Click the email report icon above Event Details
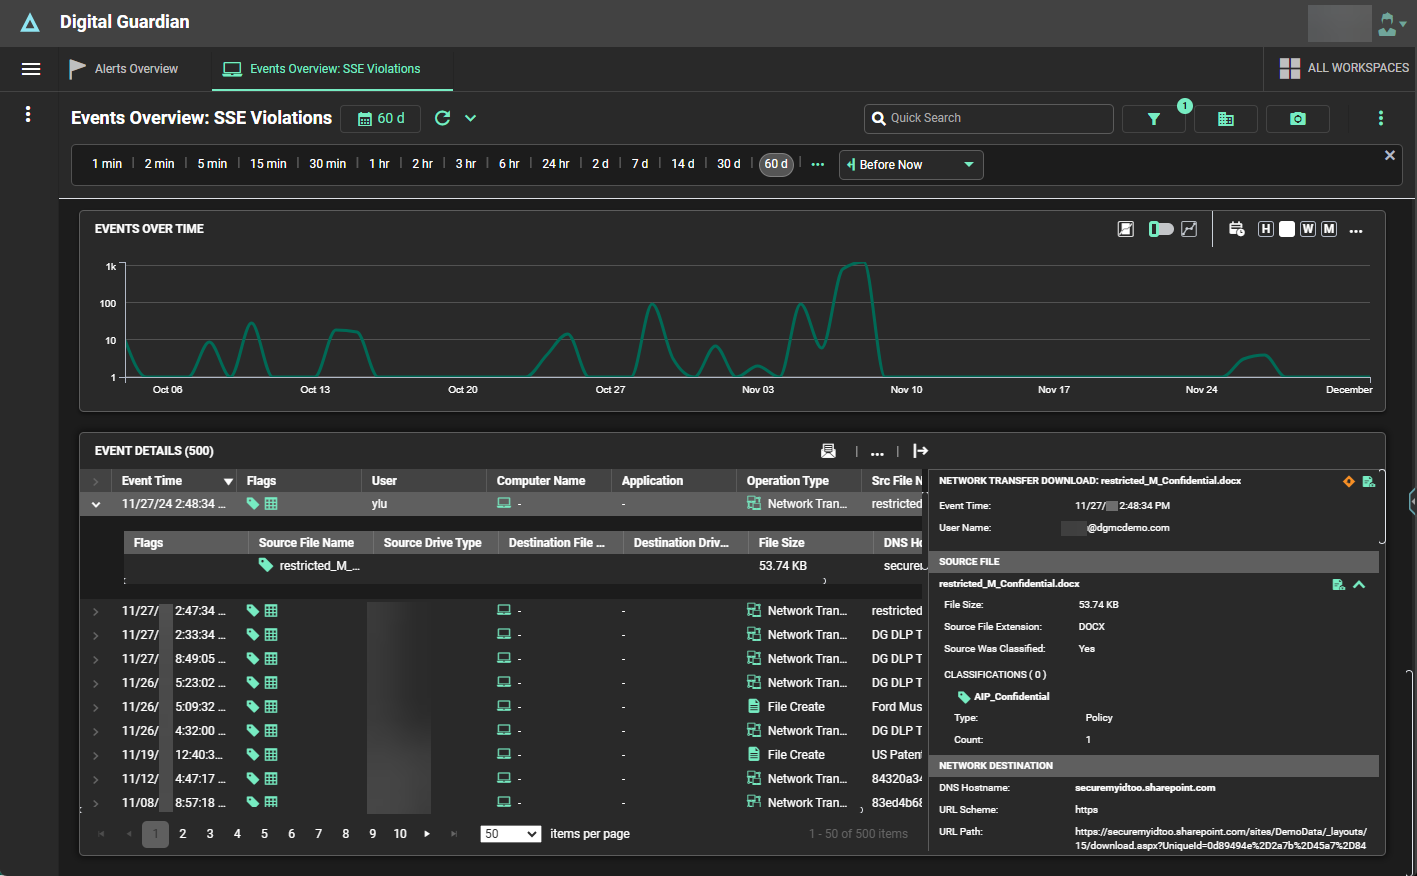 coord(829,451)
